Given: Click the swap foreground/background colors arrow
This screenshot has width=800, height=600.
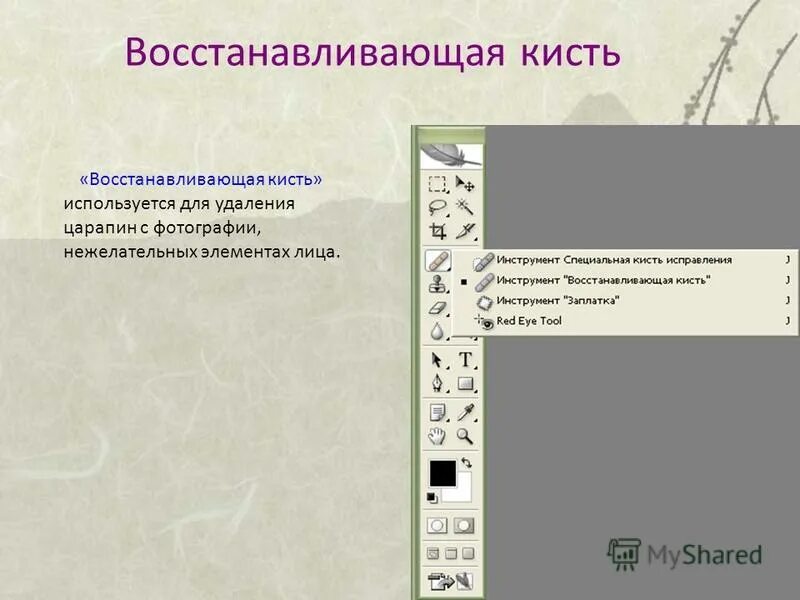Looking at the screenshot, I should [x=468, y=462].
